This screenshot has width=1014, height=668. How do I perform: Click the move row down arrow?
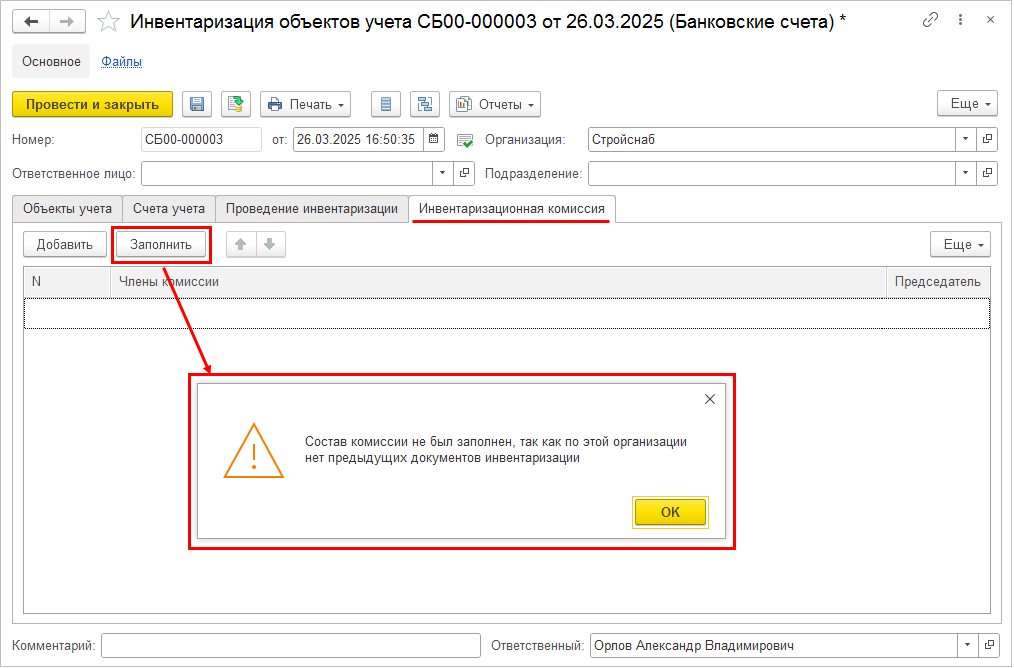(x=269, y=244)
